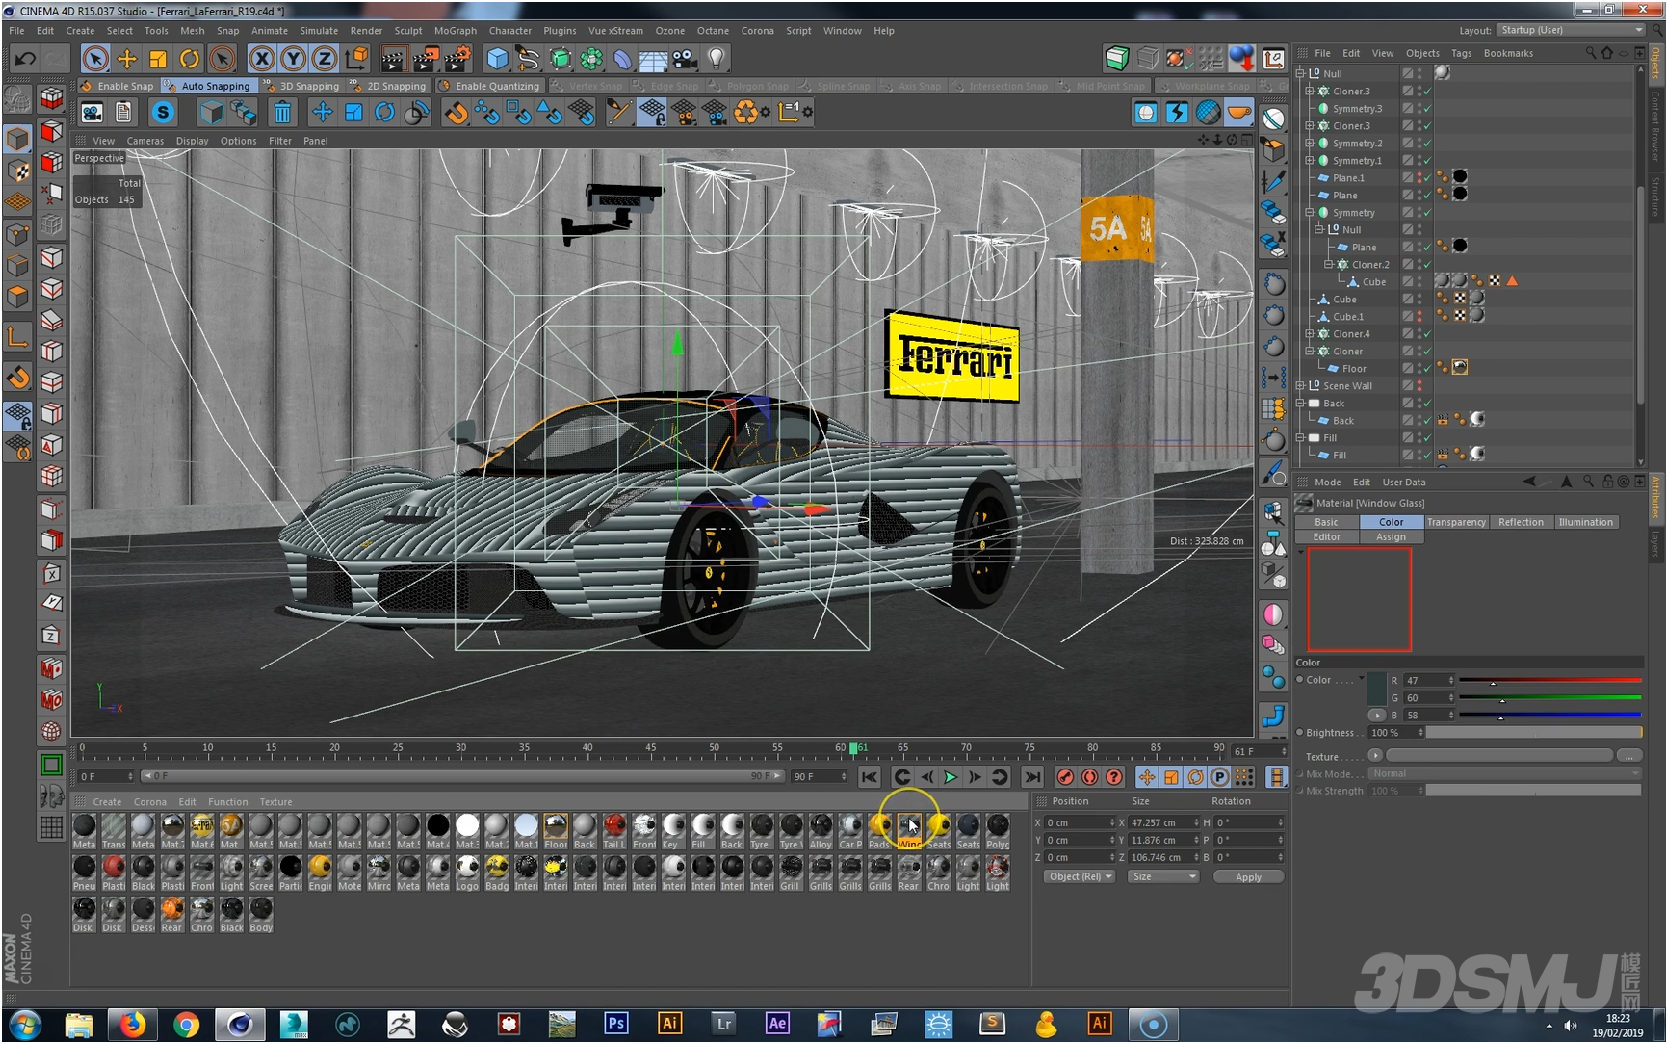This screenshot has height=1044, width=1668.
Task: Toggle Enable Quantizing
Action: coord(489,86)
